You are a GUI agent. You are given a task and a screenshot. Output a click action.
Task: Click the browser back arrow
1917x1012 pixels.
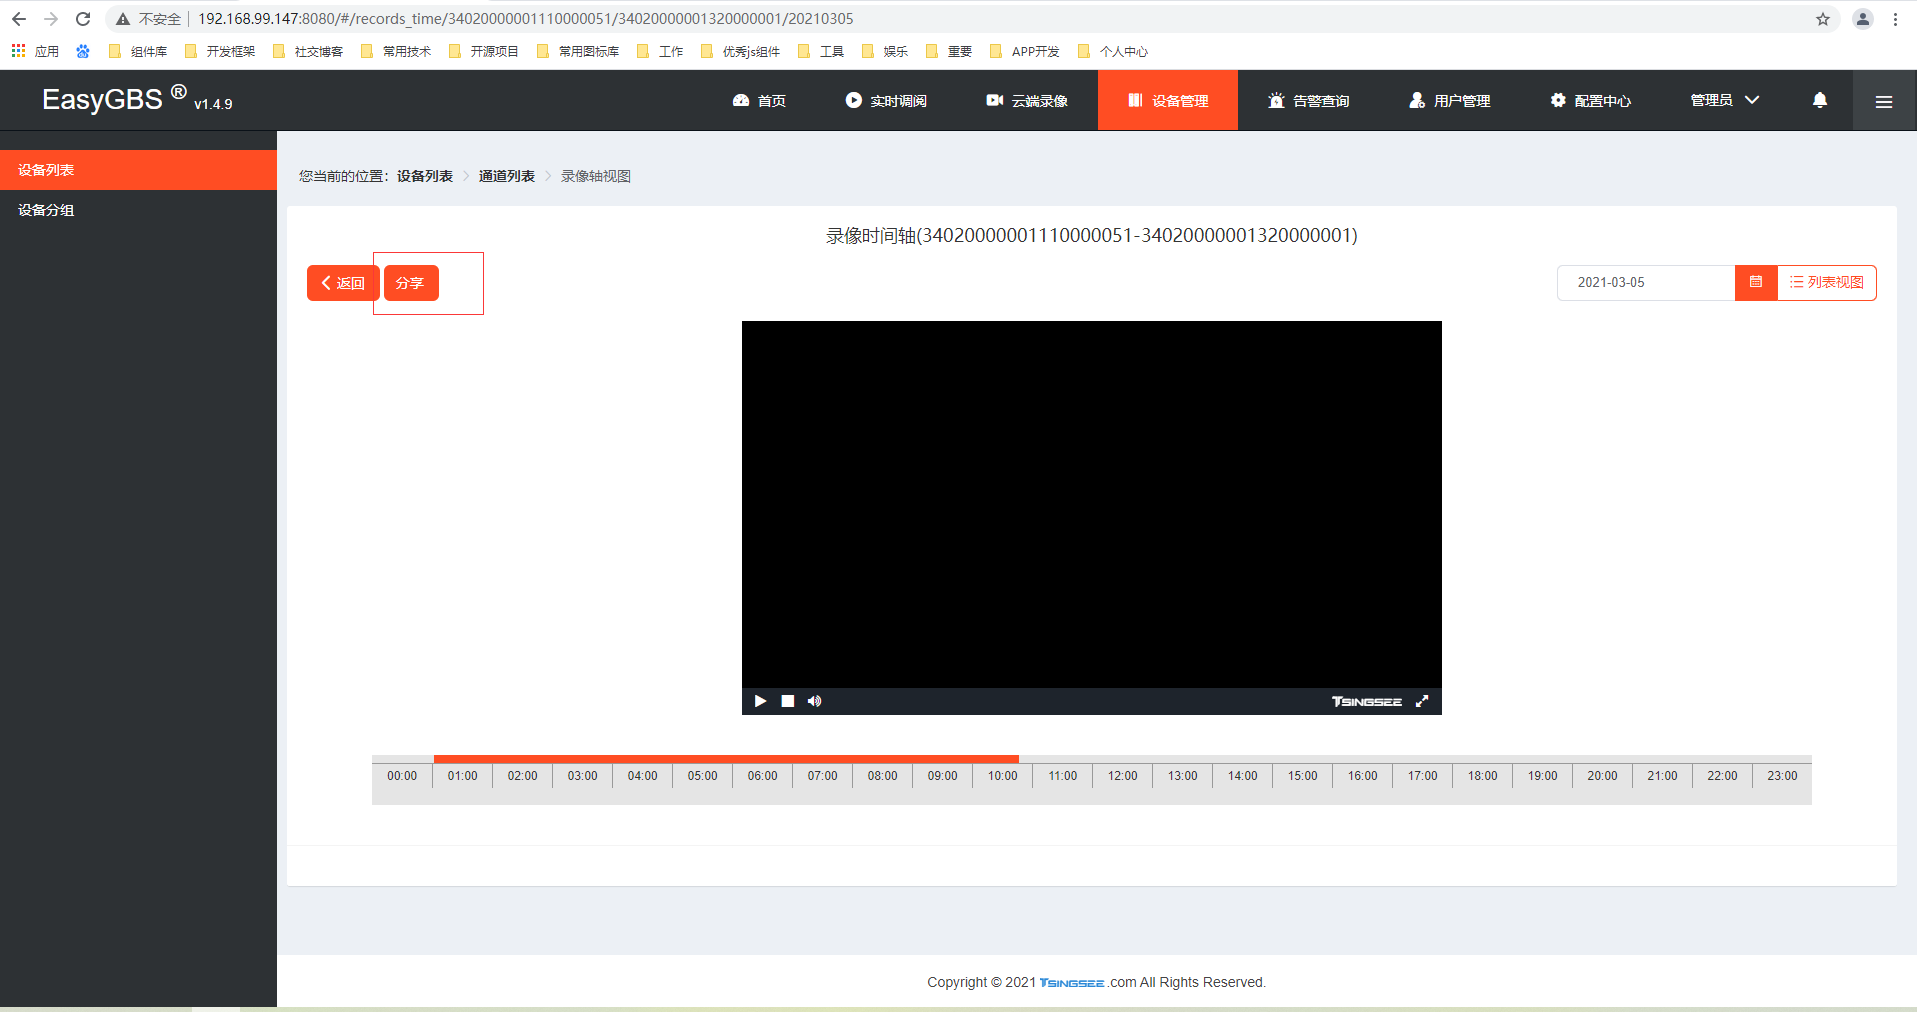(18, 19)
